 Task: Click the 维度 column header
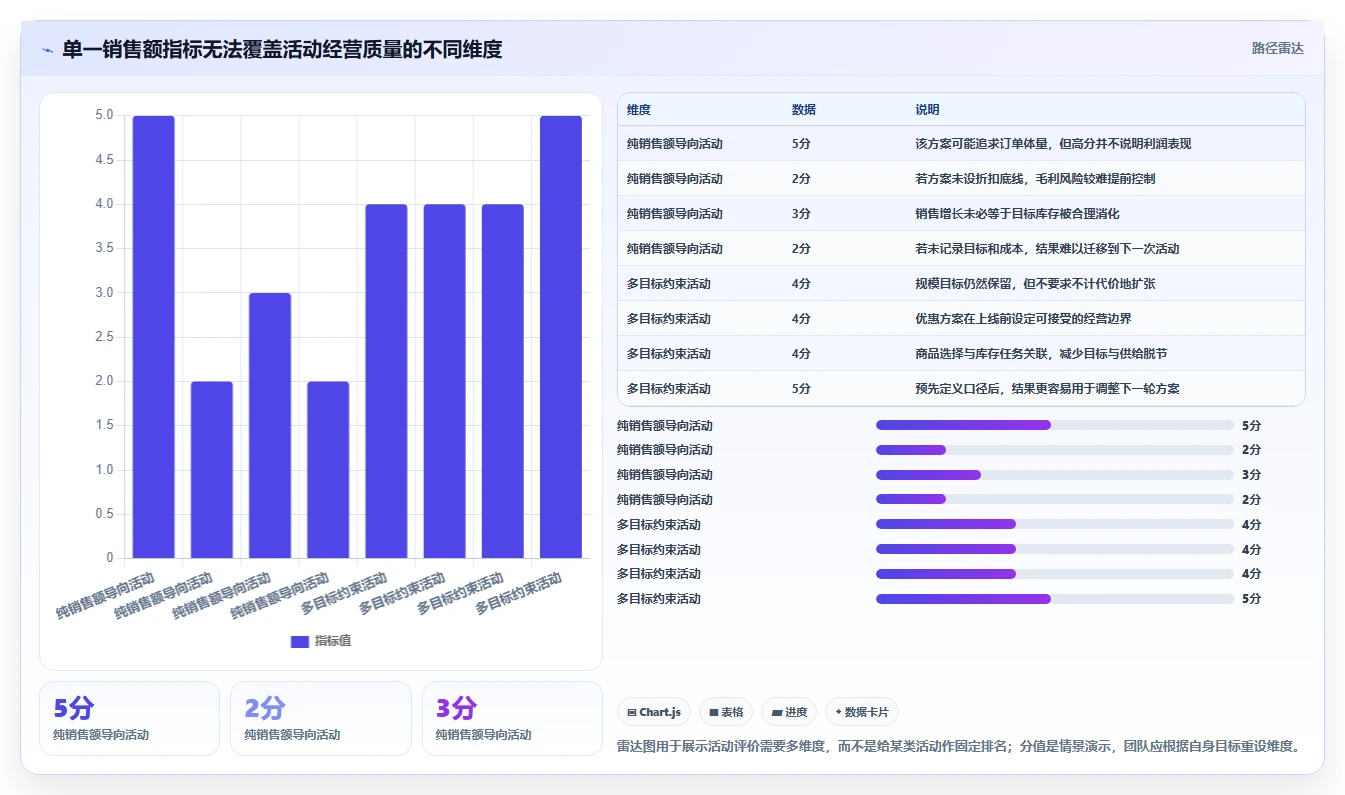pos(639,110)
